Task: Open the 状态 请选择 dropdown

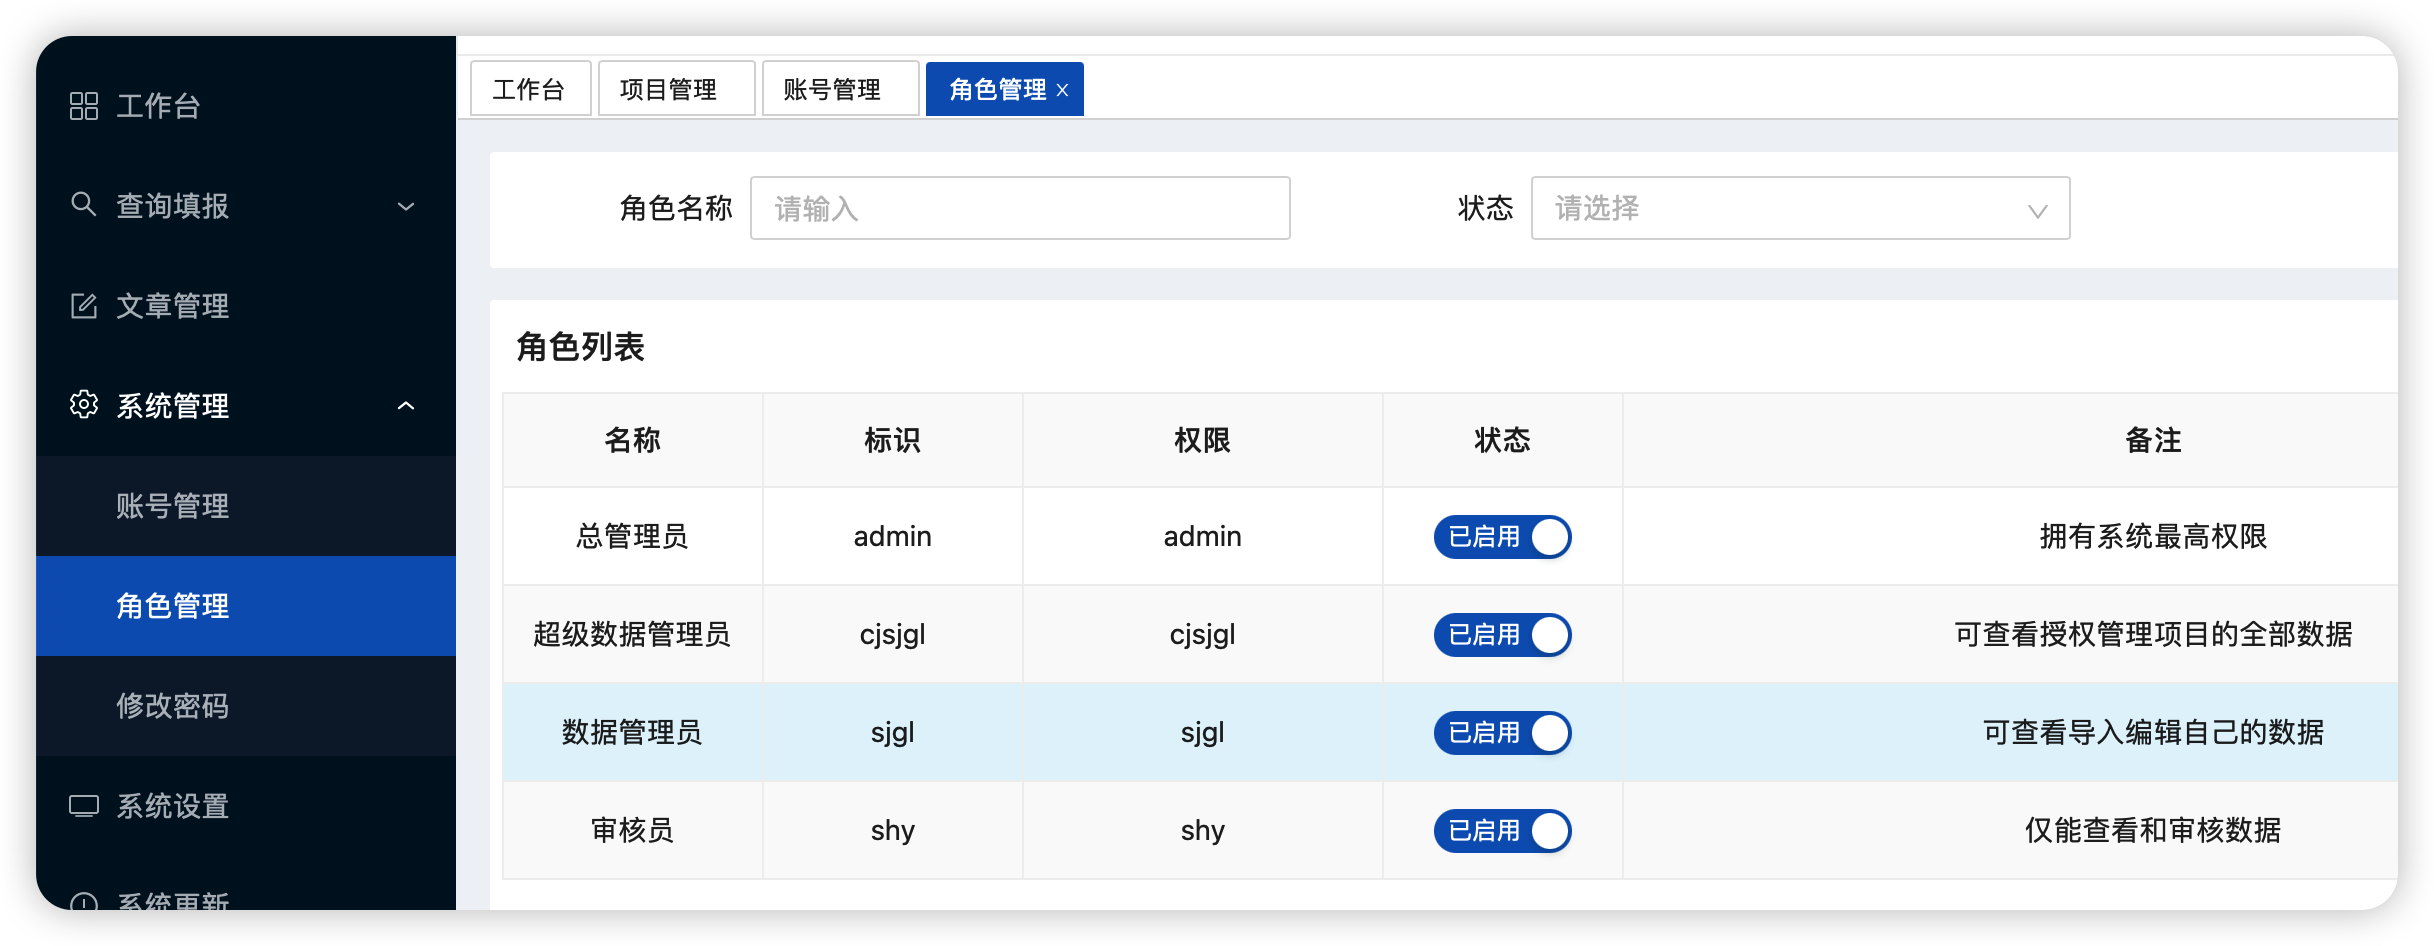Action: pos(1800,208)
